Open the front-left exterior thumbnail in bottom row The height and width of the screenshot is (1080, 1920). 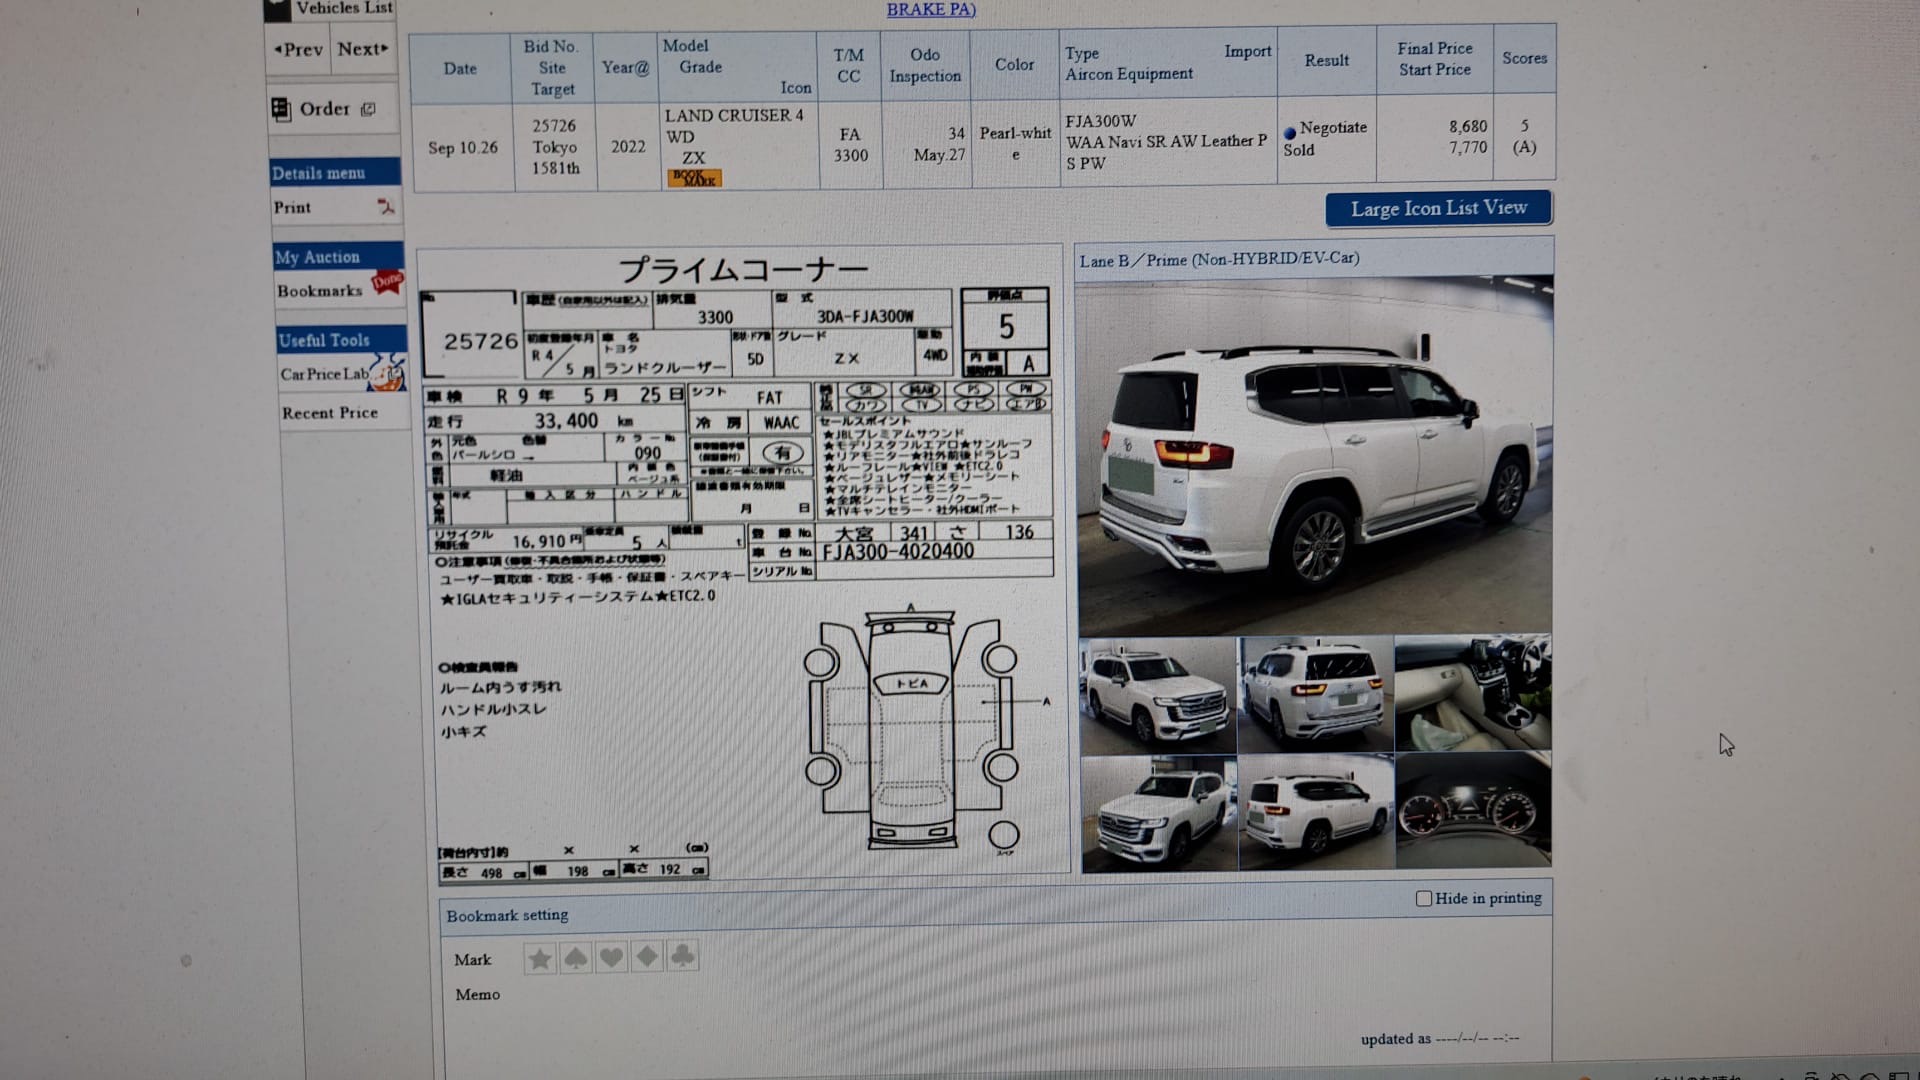(1159, 814)
